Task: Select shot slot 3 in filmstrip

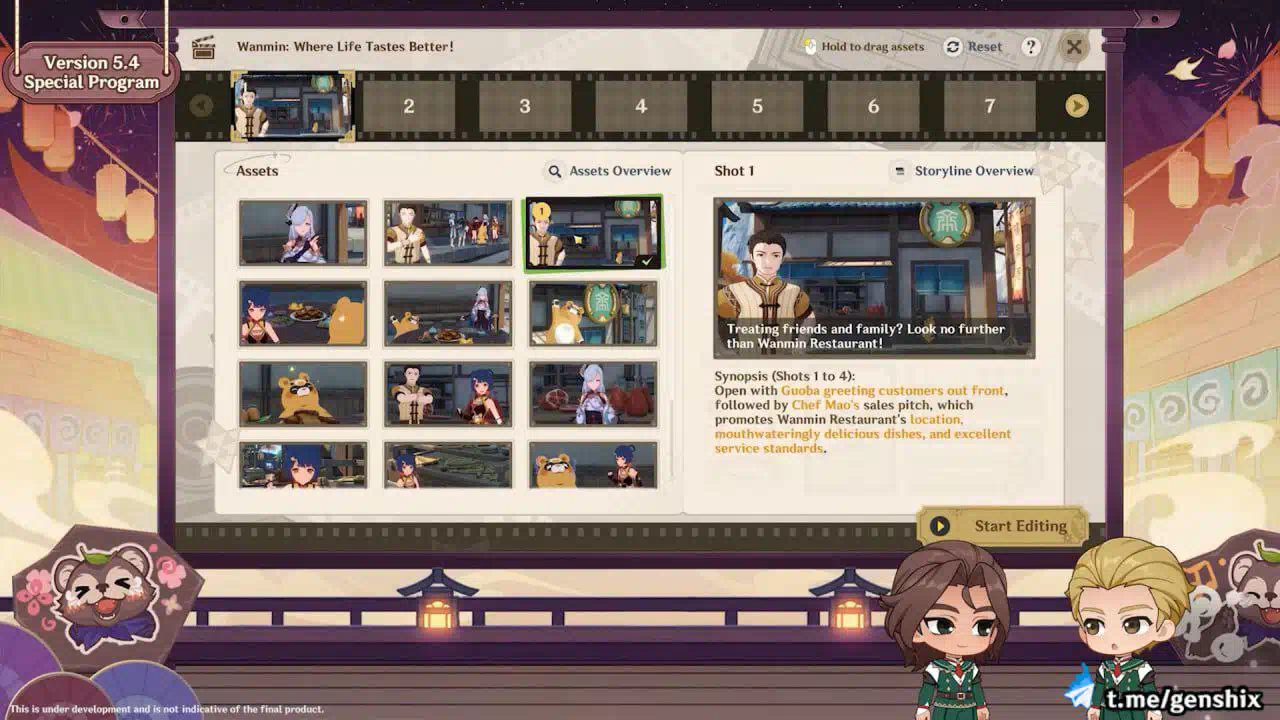Action: (525, 106)
